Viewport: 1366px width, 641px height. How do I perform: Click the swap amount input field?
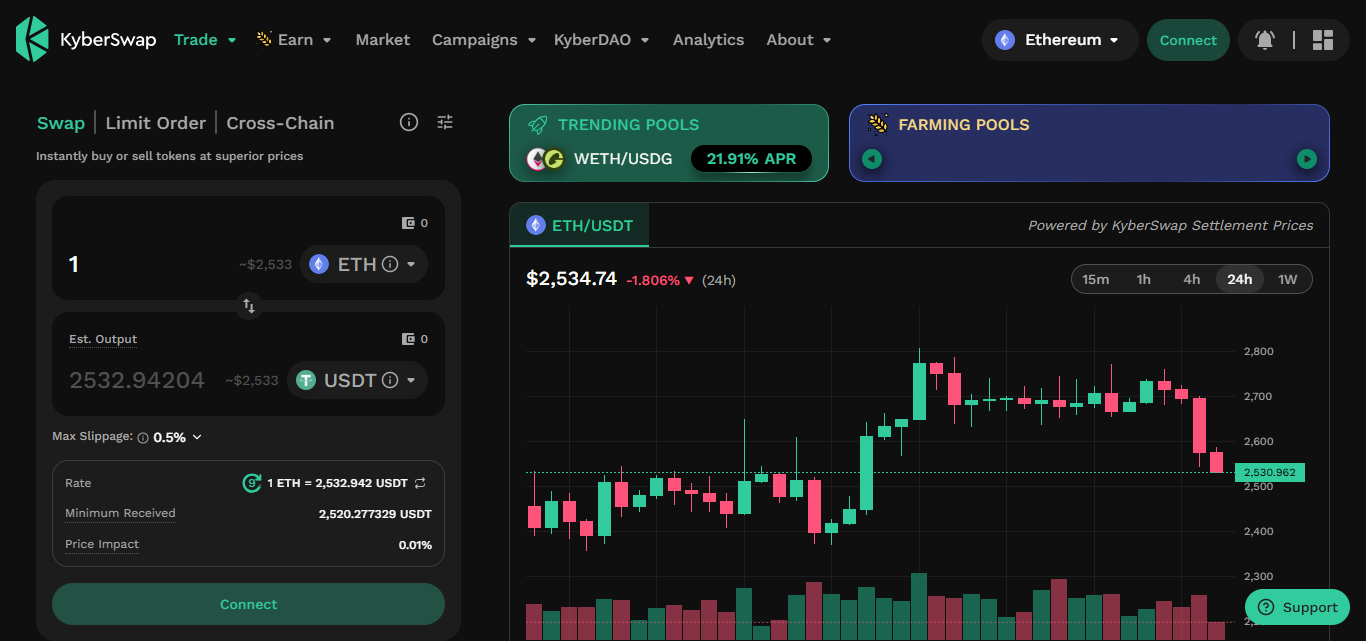click(150, 264)
